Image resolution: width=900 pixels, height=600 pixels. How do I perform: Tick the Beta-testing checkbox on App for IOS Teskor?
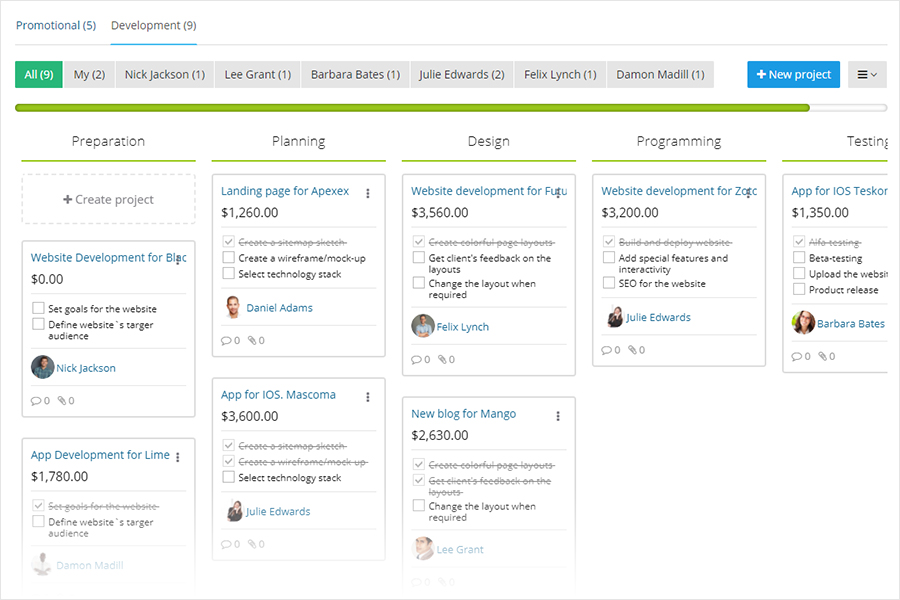(x=799, y=257)
